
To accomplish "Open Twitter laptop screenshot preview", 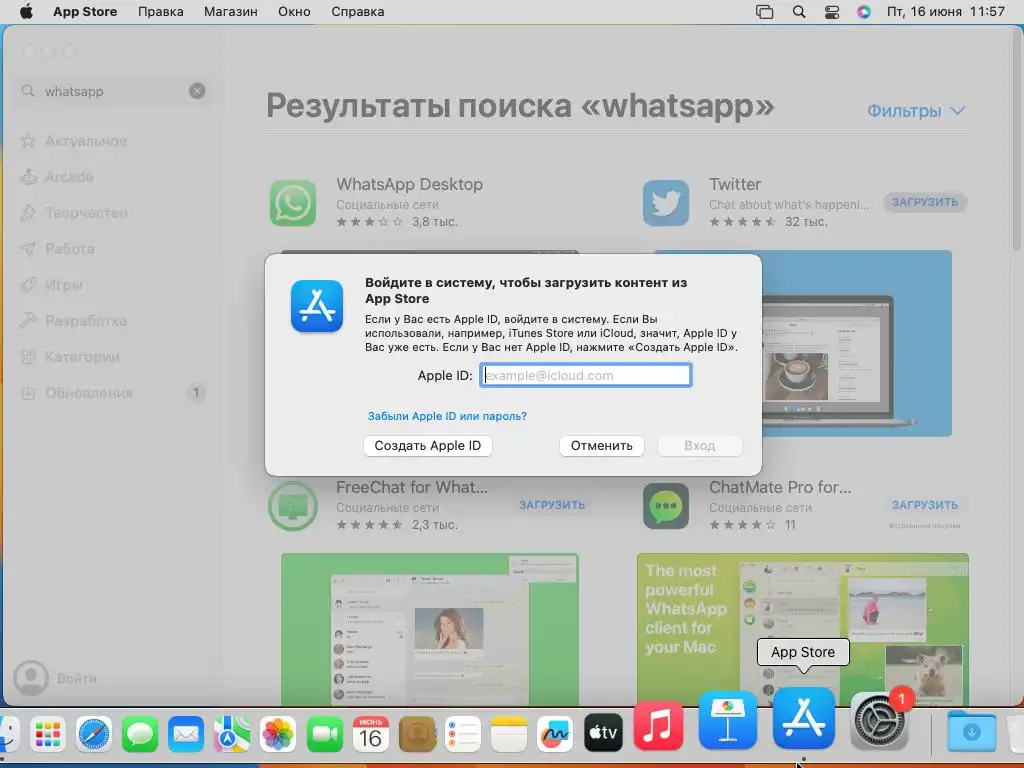I will click(x=857, y=344).
